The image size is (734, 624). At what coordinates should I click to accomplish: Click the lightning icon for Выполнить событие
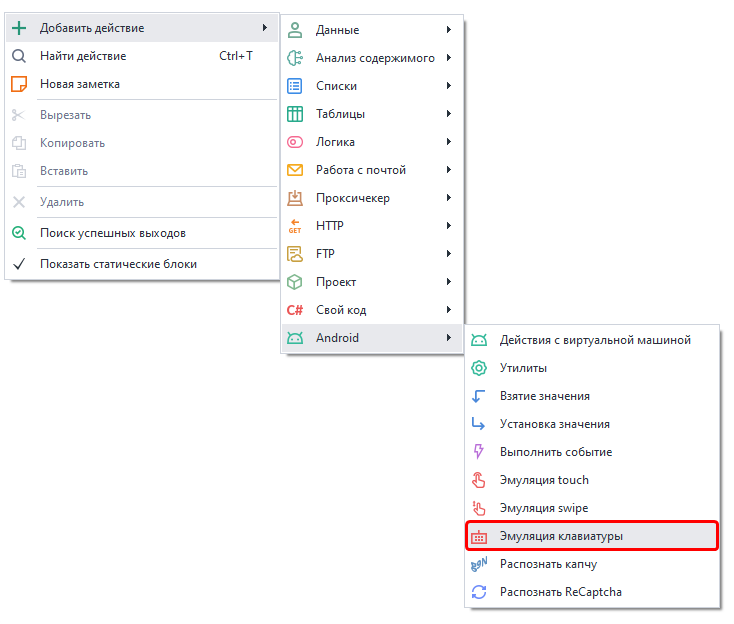point(479,452)
